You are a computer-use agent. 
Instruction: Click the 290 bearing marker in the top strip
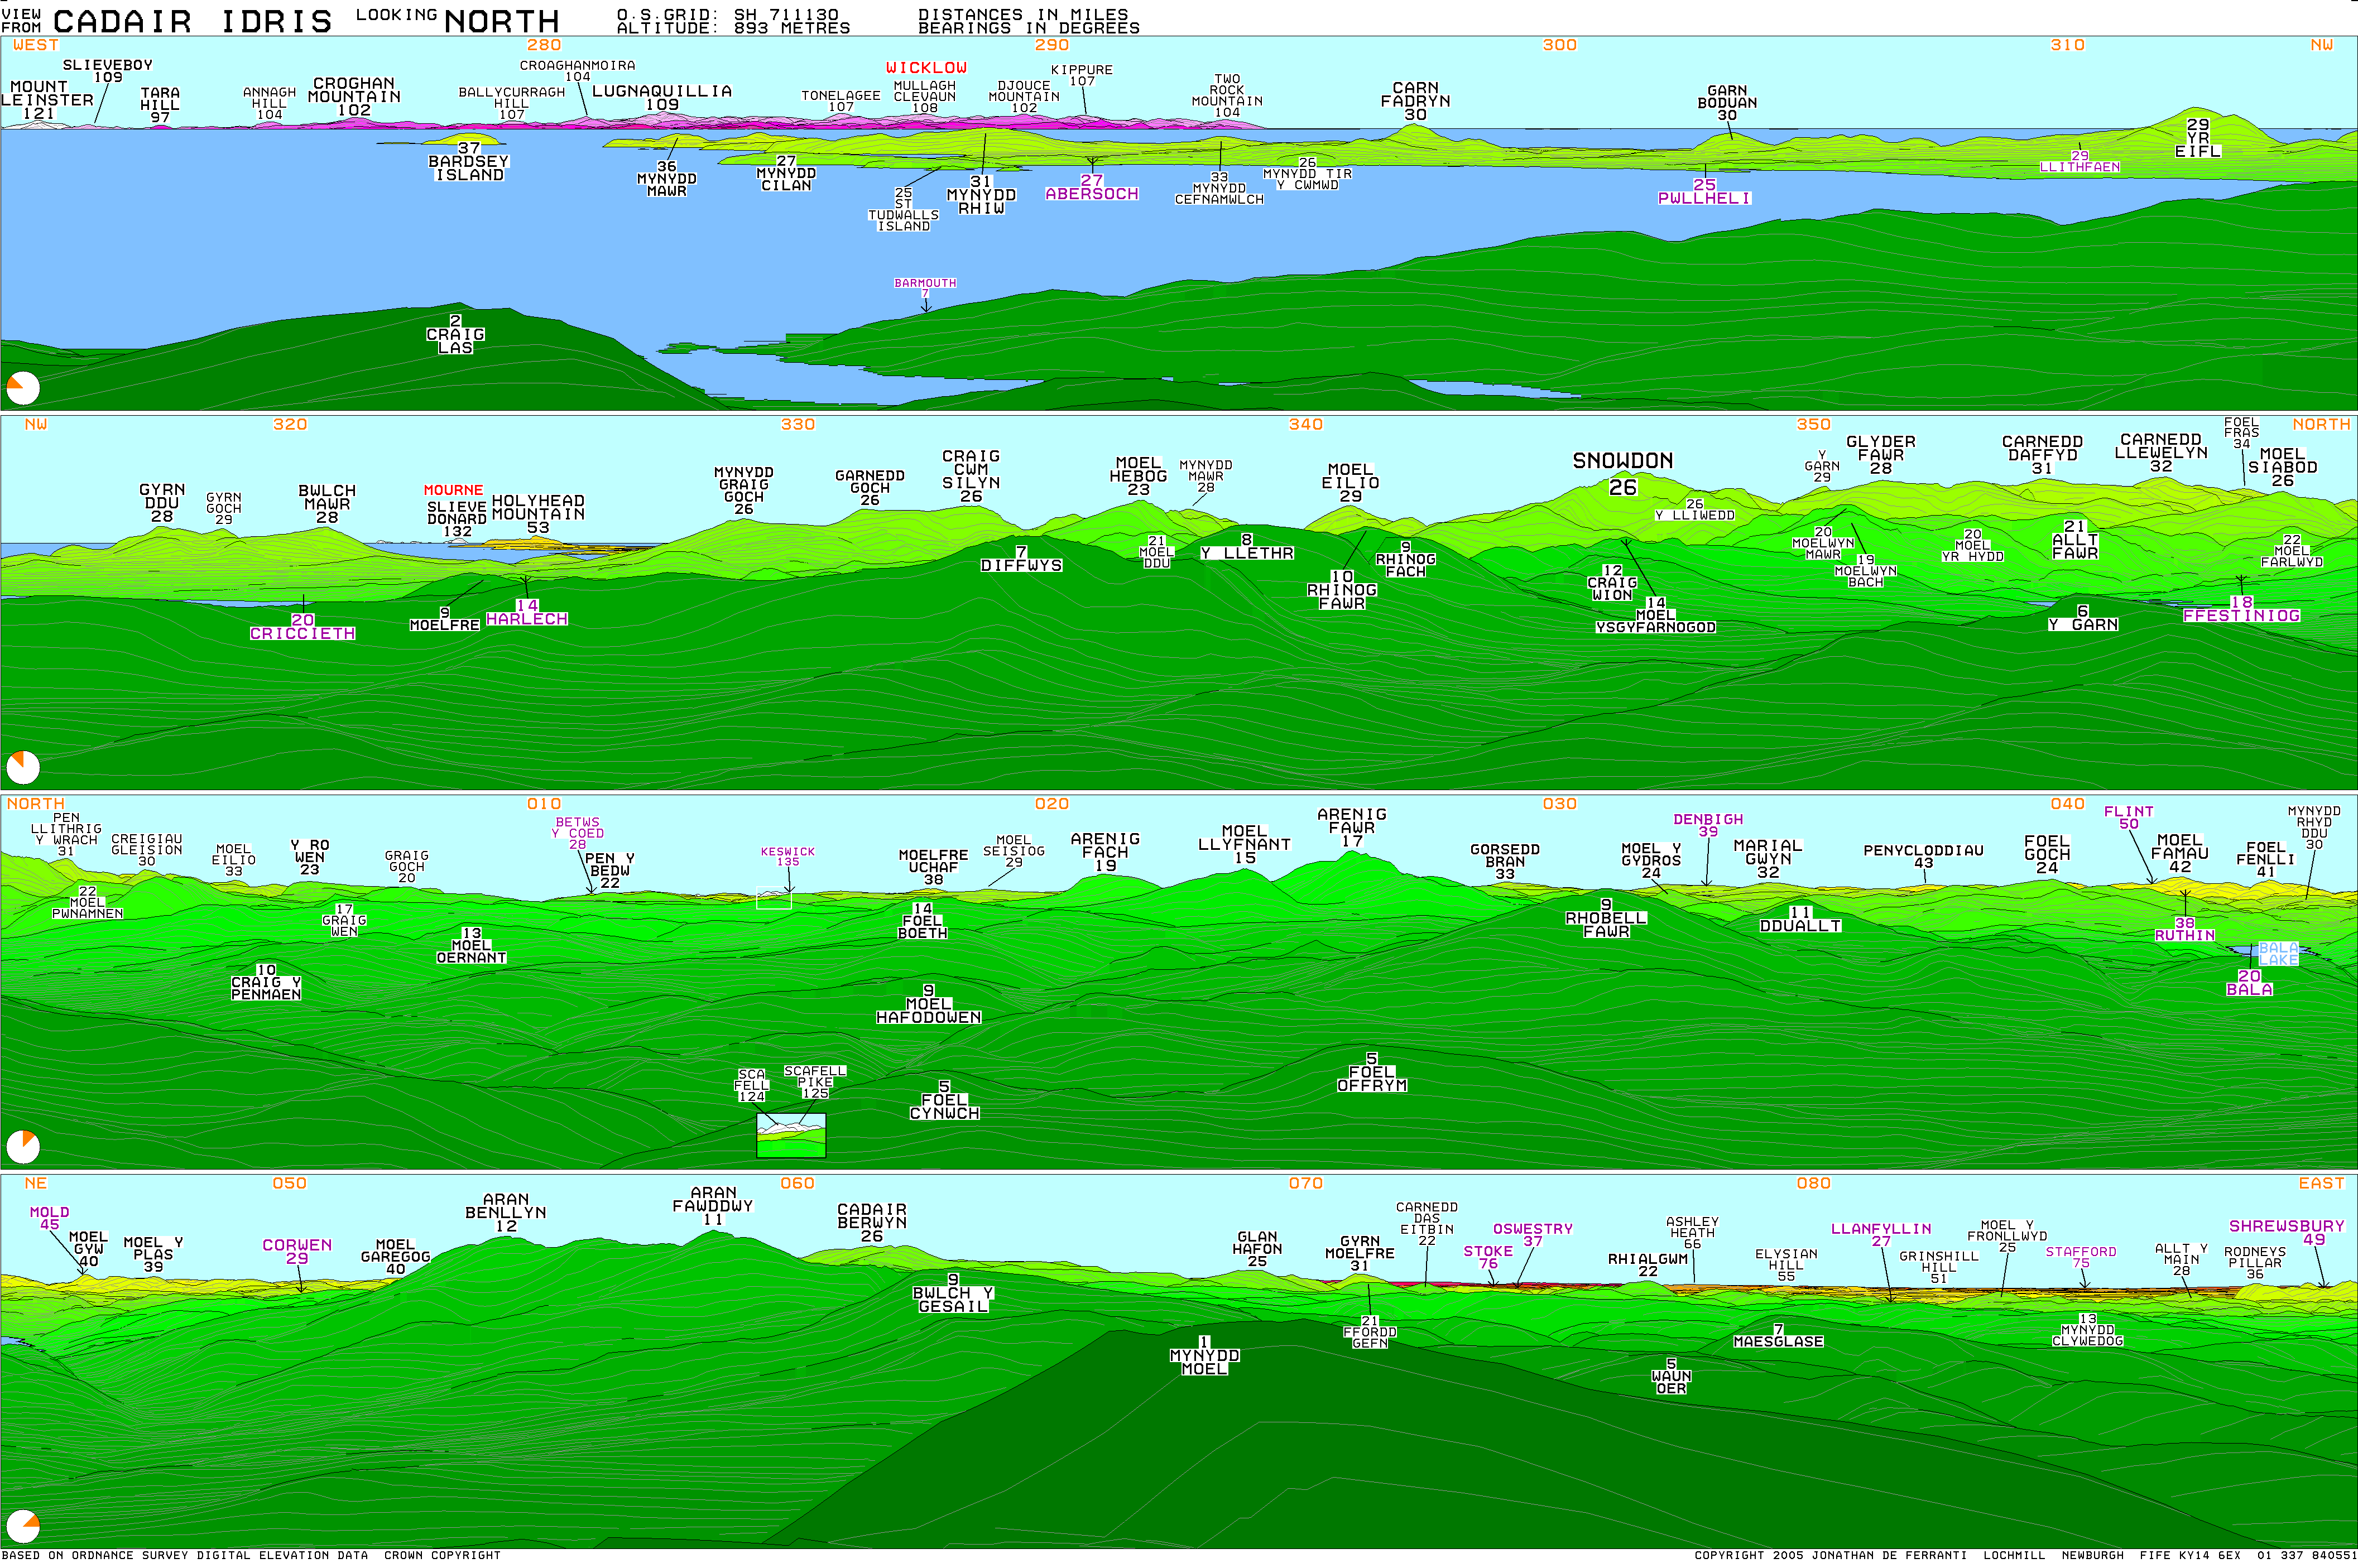click(x=1051, y=45)
